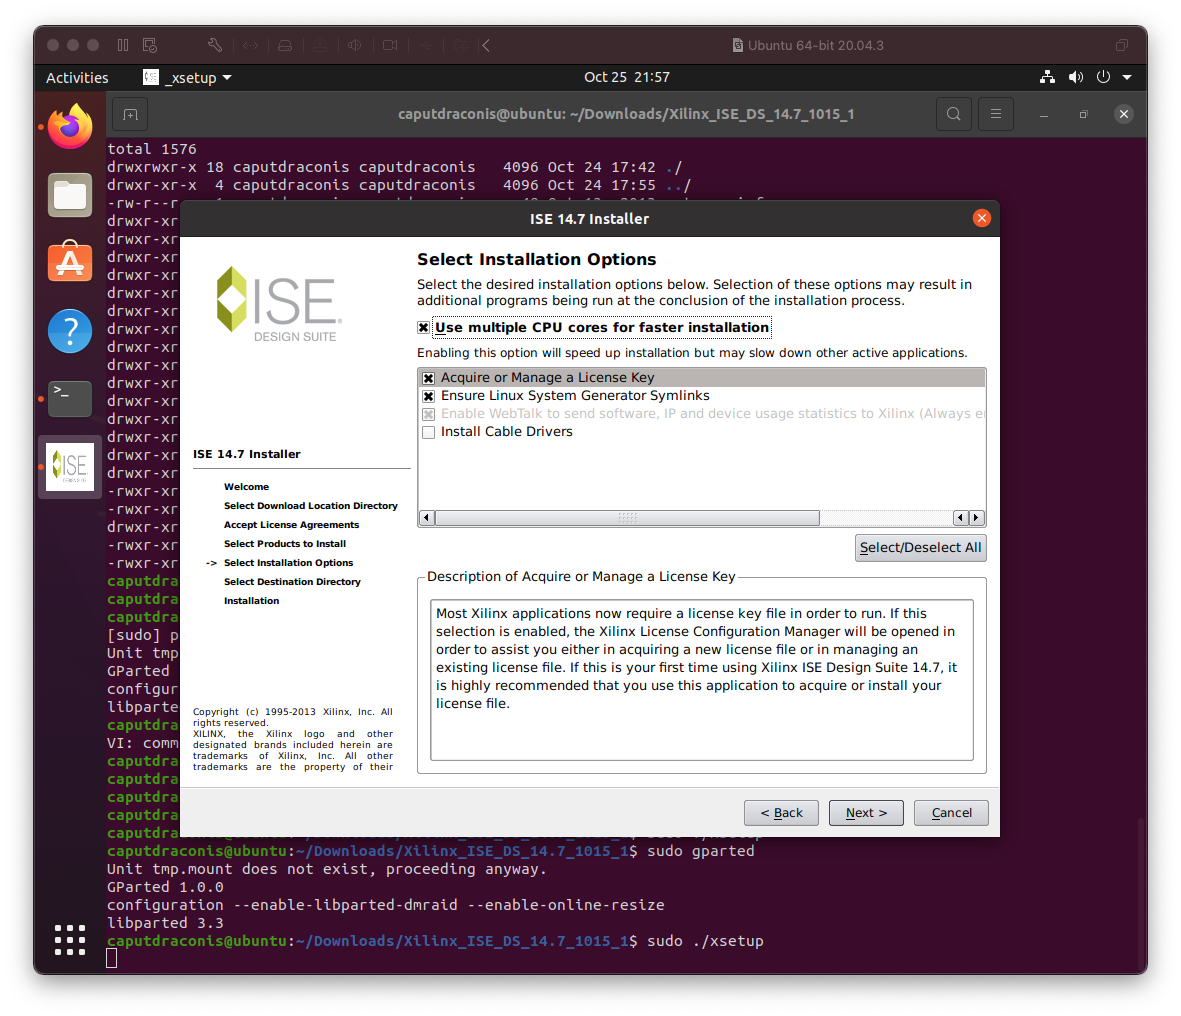Click Select Download Location Directory step
1181x1016 pixels.
(x=310, y=505)
